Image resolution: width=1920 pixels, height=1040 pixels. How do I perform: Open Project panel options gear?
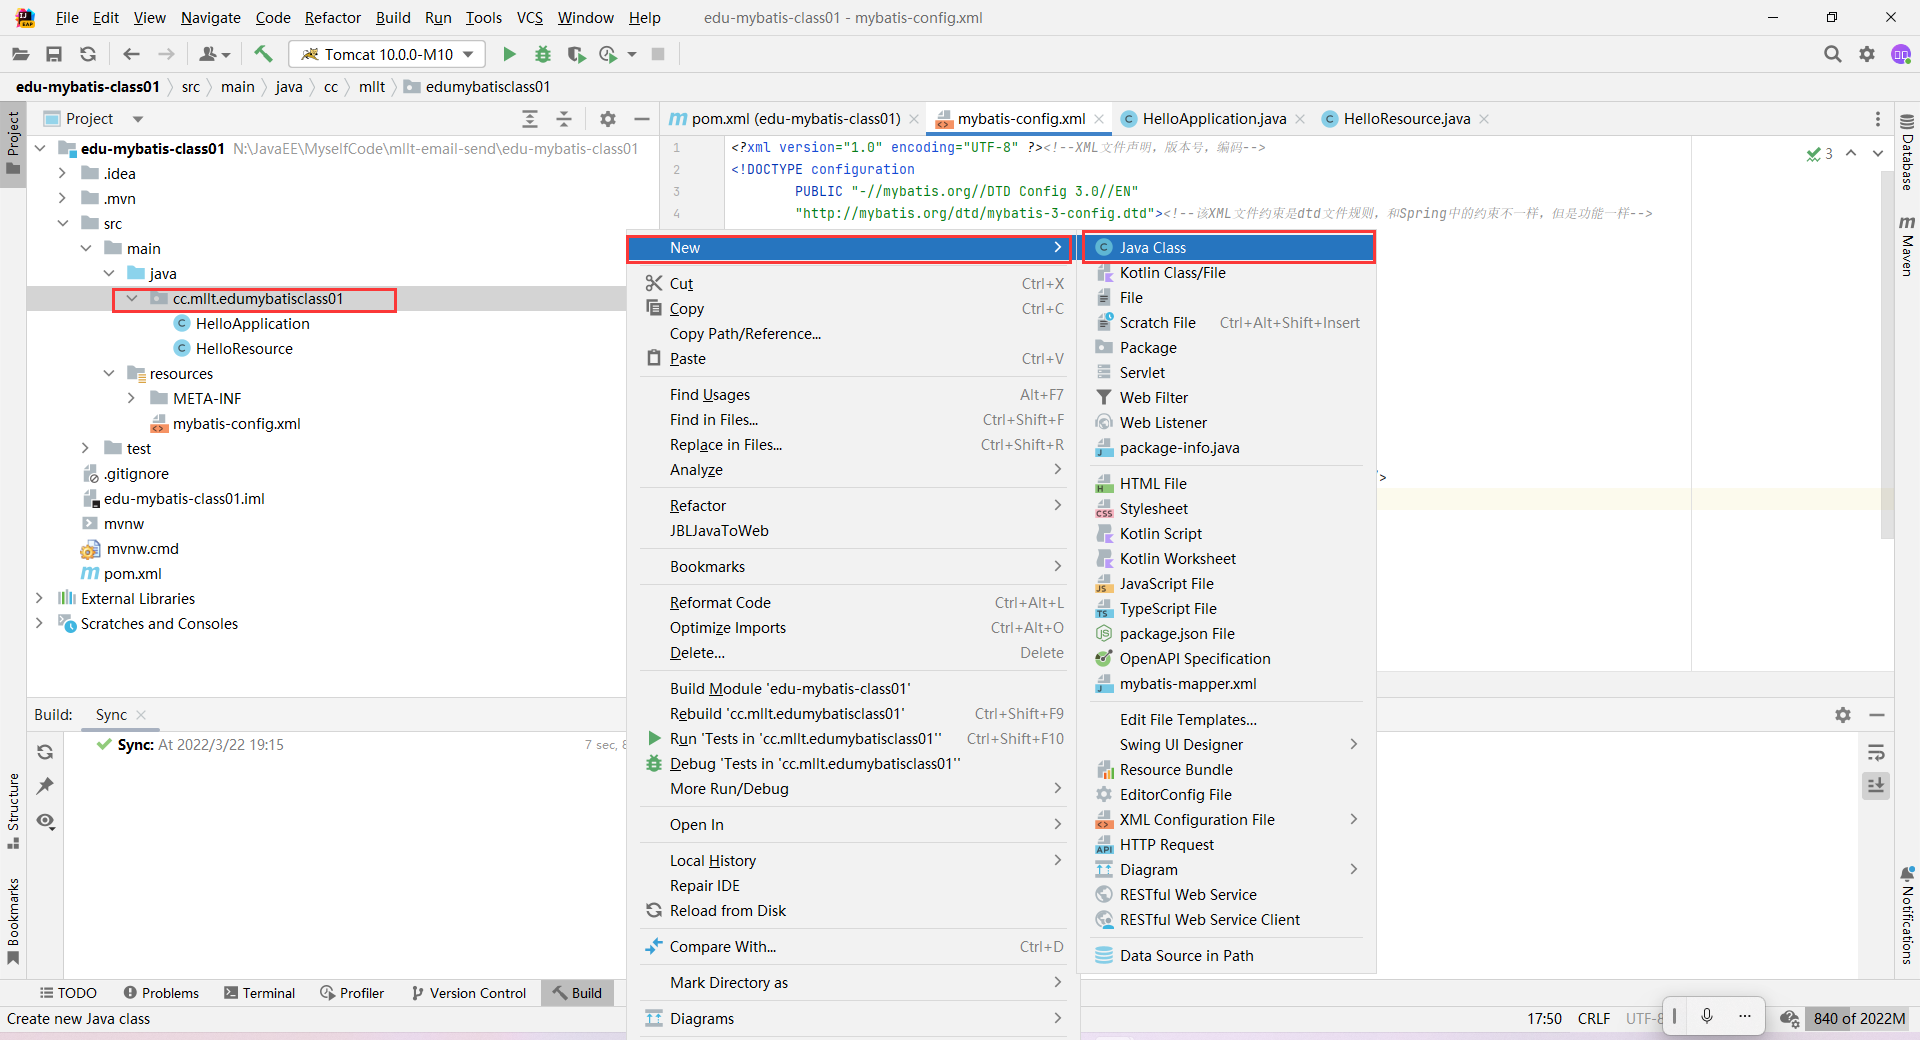pyautogui.click(x=608, y=119)
